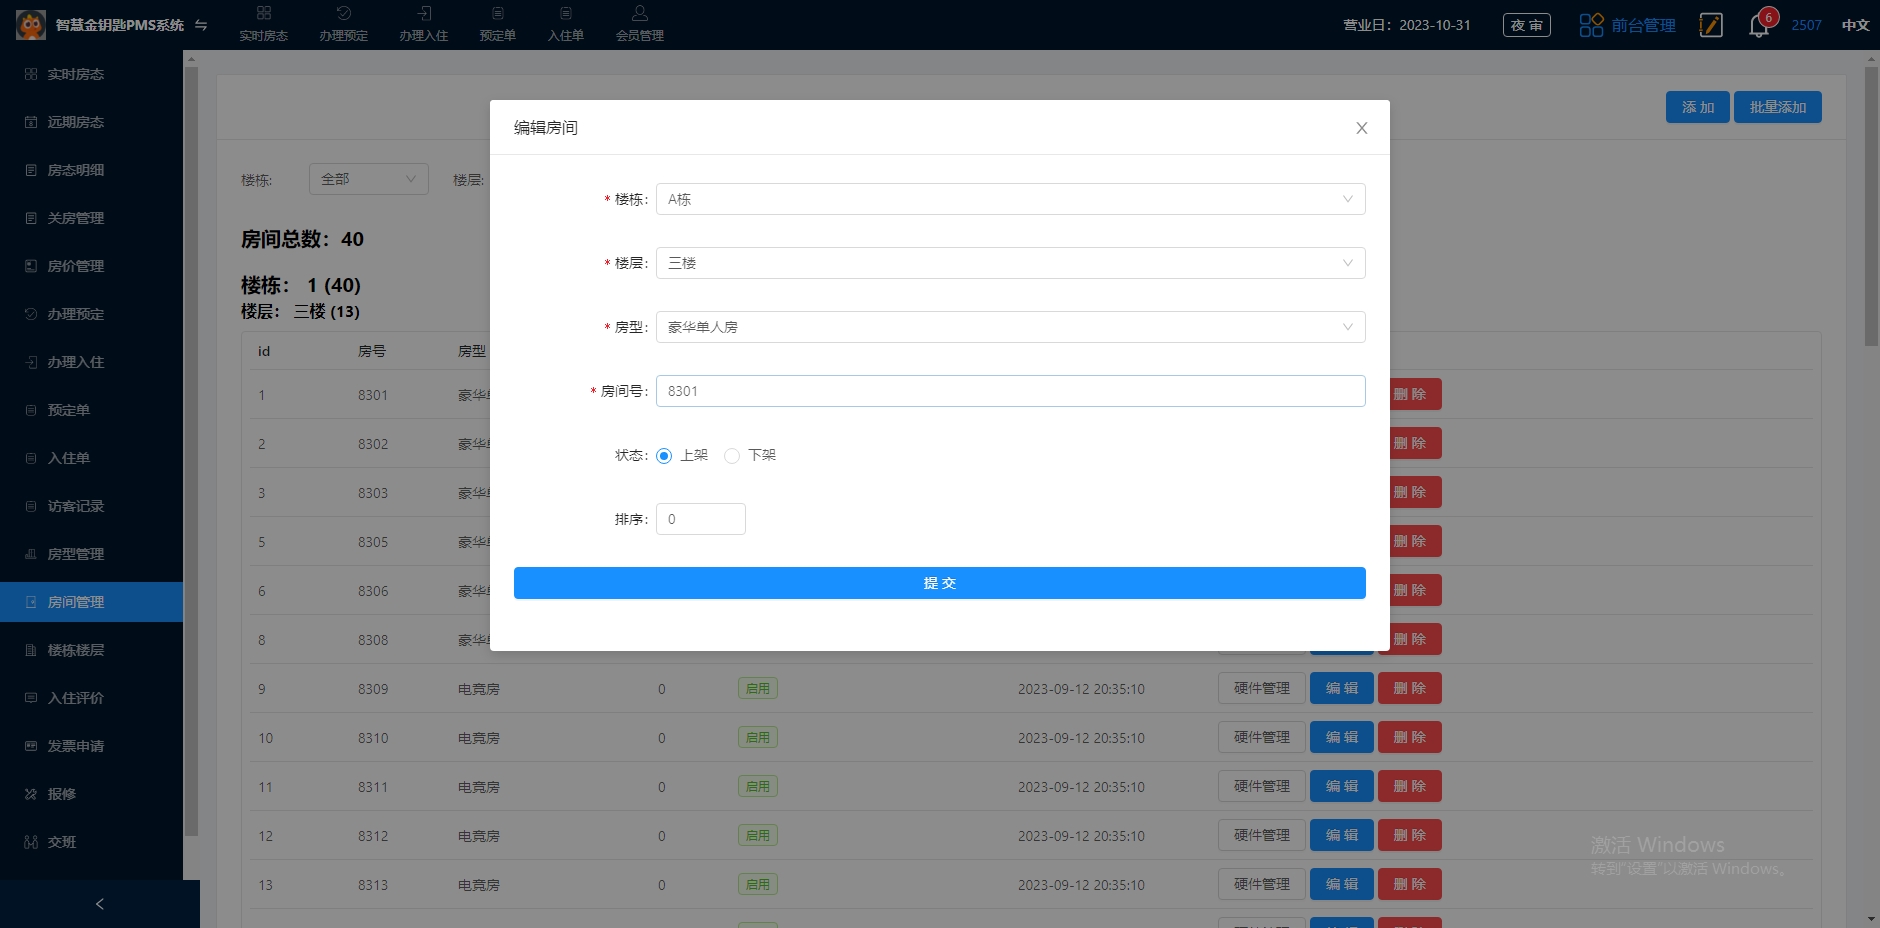Go to 楼栋楼层 sidebar menu

tap(76, 650)
